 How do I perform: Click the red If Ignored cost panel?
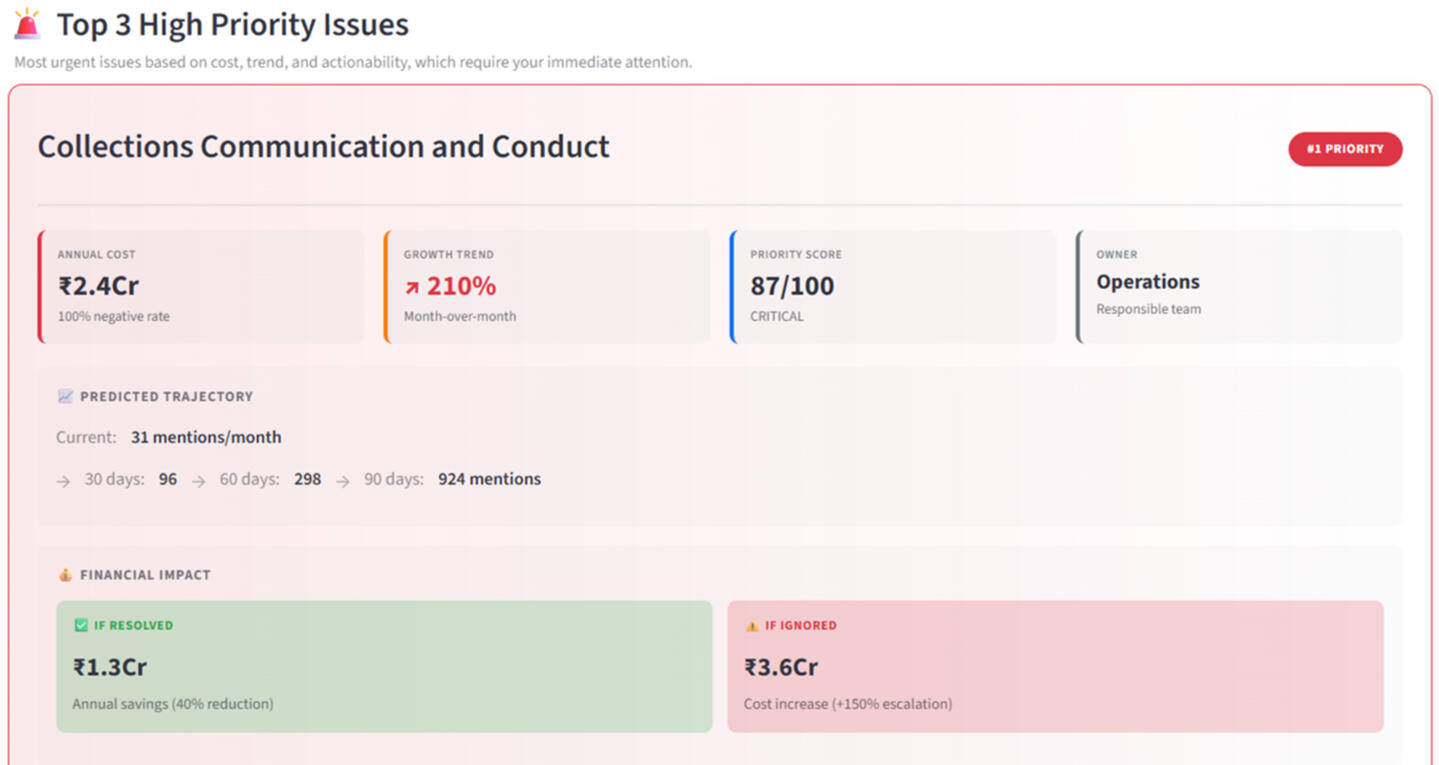1055,666
